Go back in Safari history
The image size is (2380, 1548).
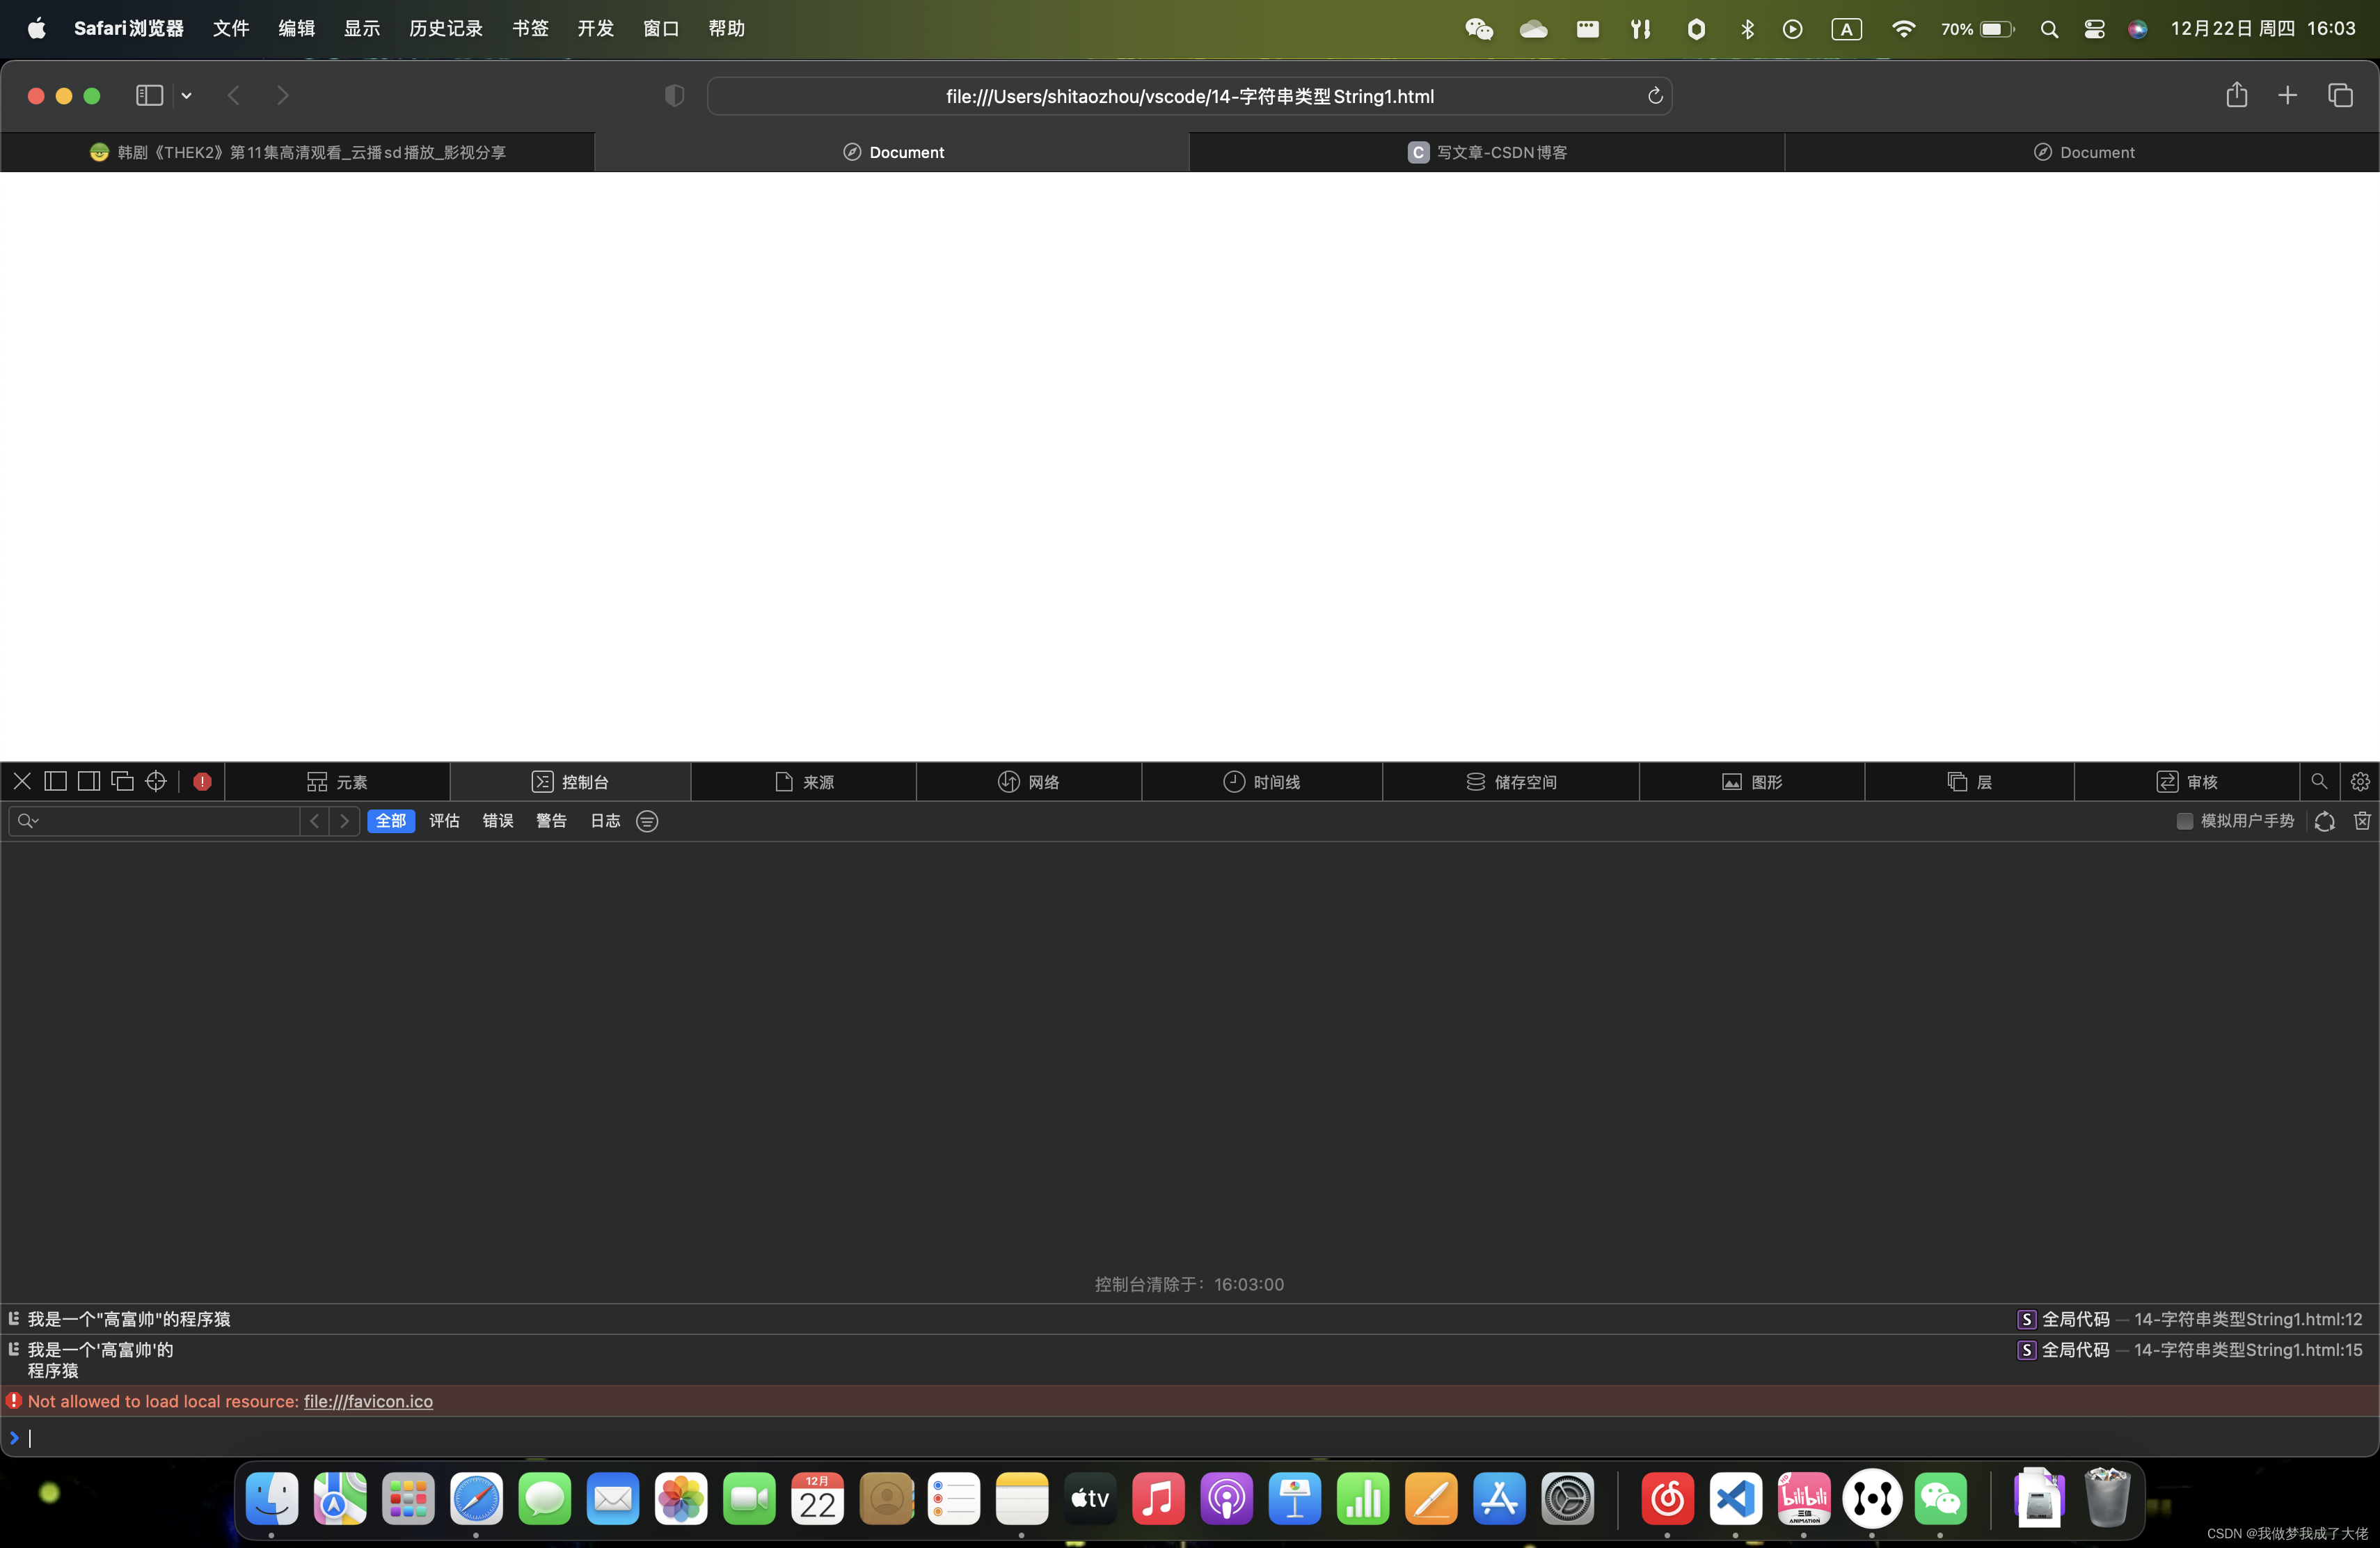pyautogui.click(x=234, y=95)
